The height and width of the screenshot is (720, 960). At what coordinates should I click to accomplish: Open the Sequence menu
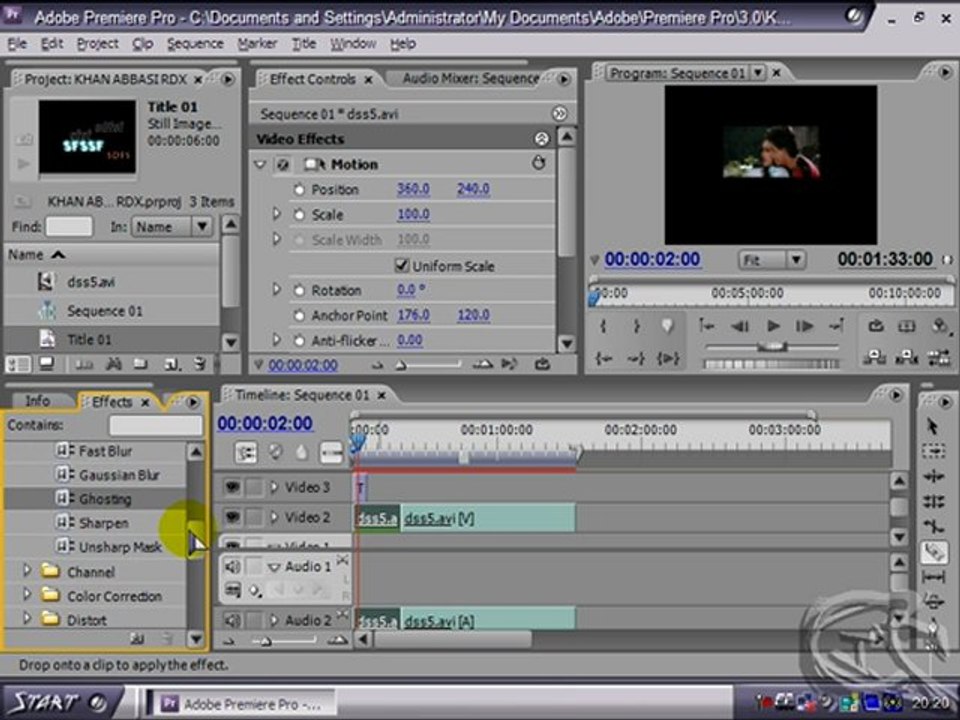[x=195, y=43]
